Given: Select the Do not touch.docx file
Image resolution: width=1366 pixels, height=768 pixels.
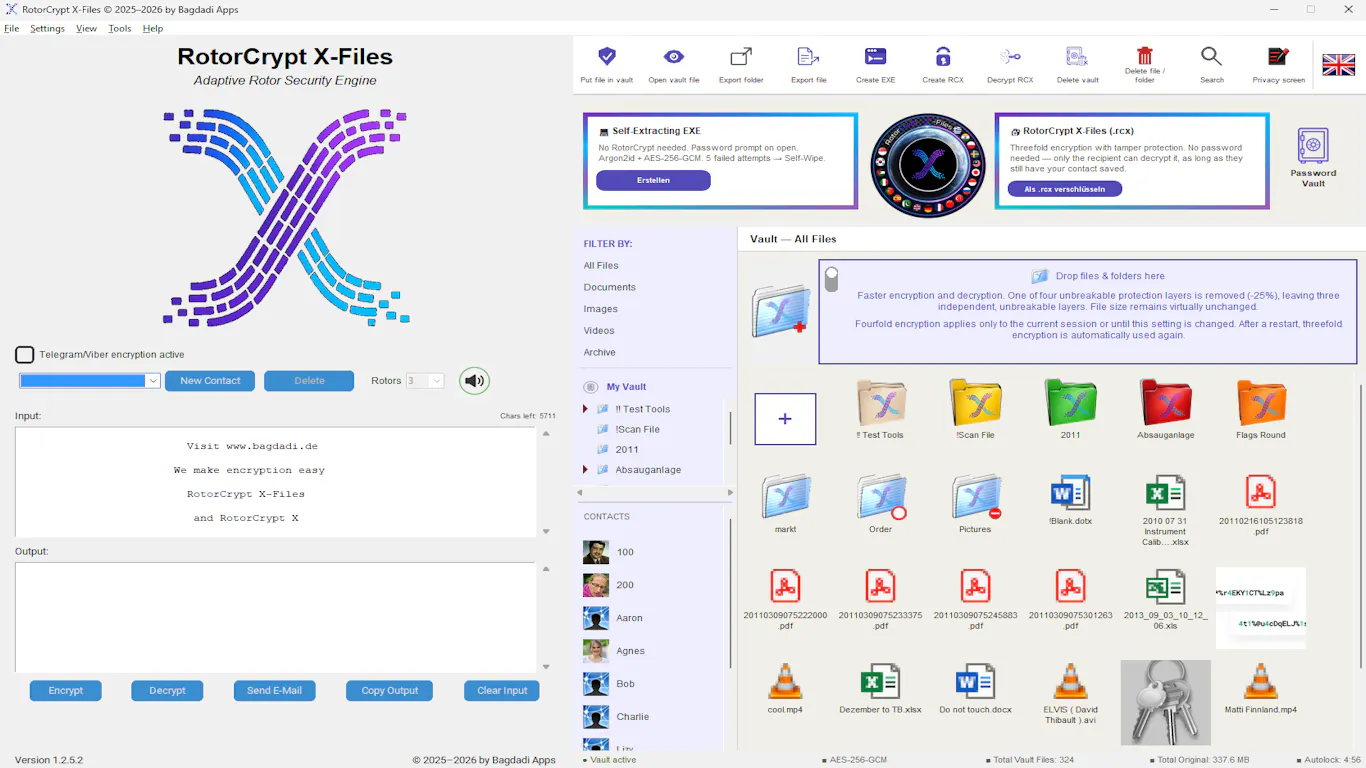Looking at the screenshot, I should click(x=975, y=681).
